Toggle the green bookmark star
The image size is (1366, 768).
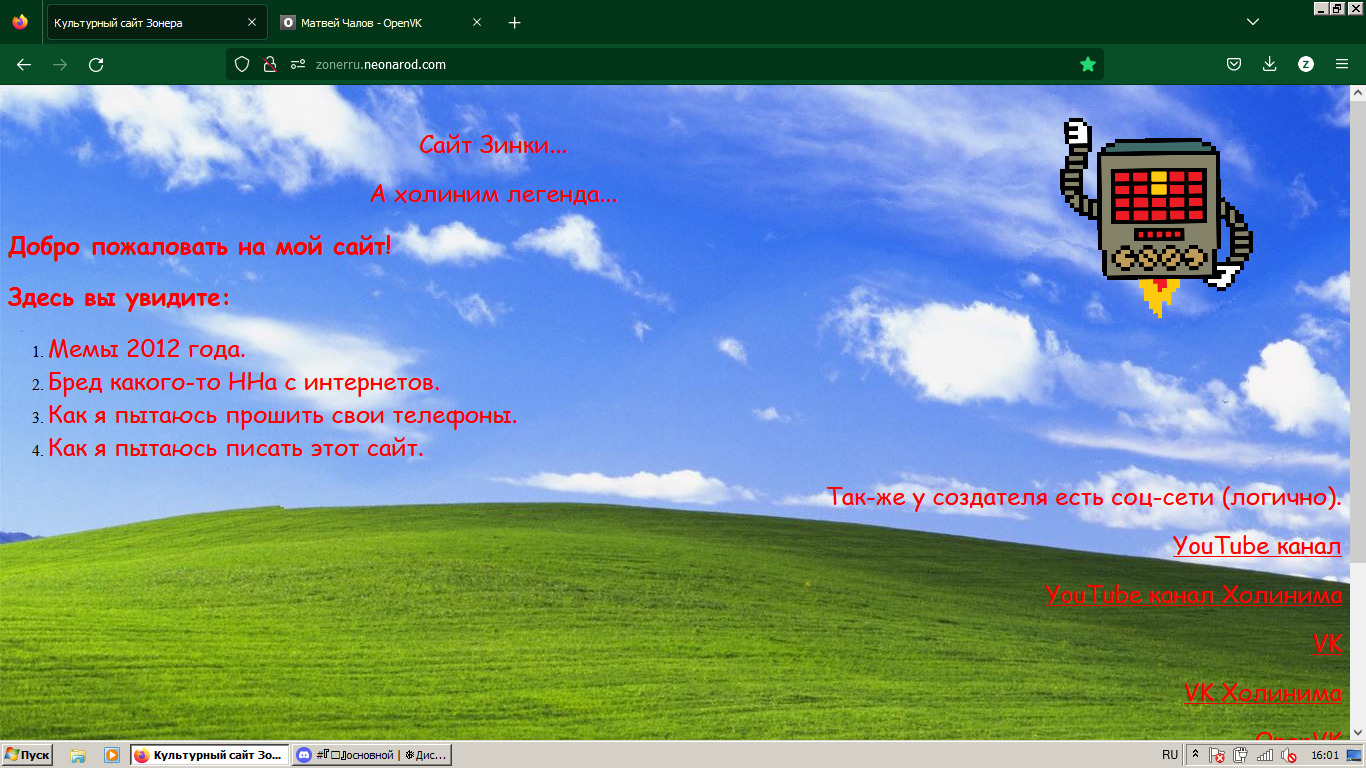click(x=1088, y=64)
